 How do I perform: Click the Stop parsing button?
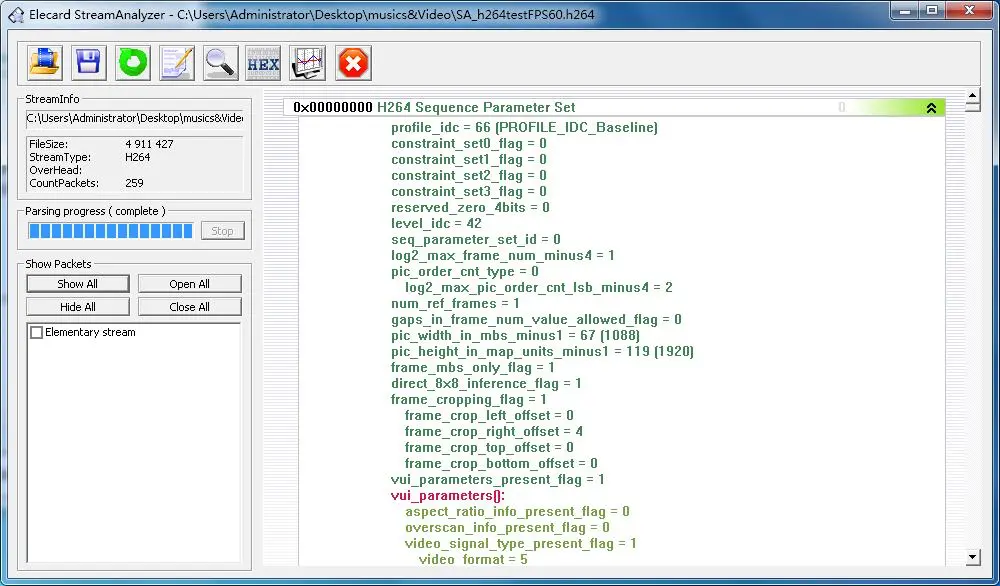click(x=223, y=231)
